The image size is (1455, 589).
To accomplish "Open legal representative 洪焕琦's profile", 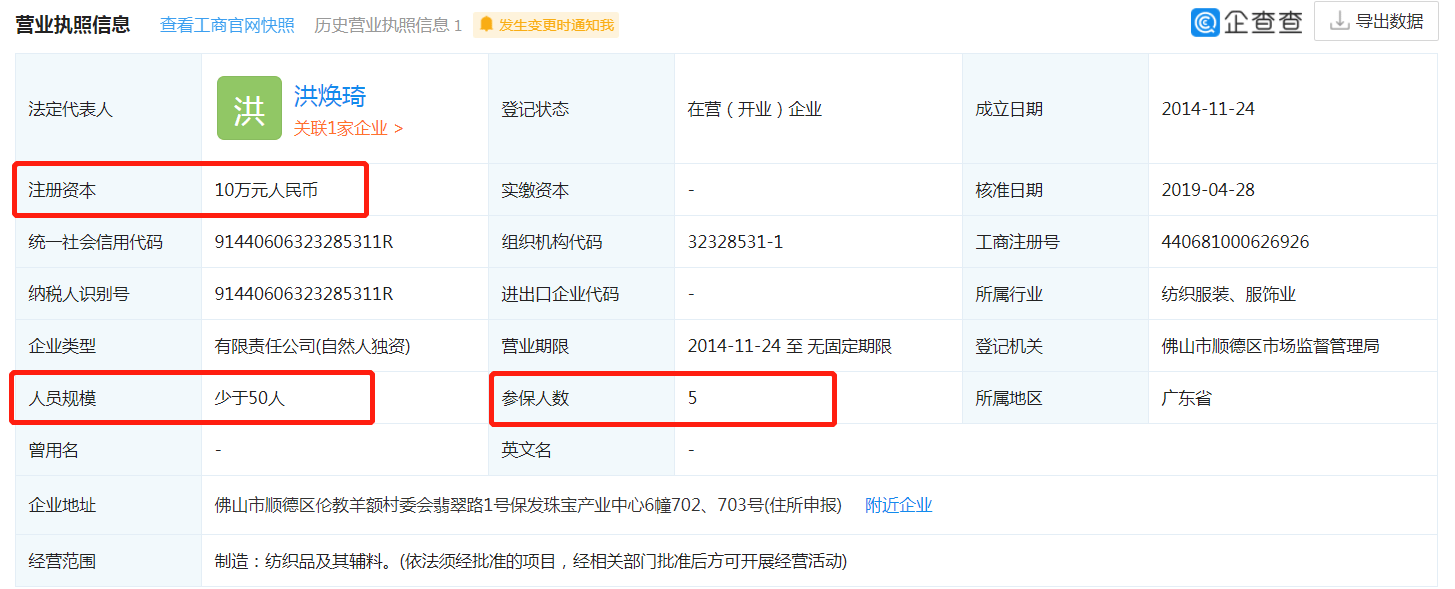I will tap(330, 96).
